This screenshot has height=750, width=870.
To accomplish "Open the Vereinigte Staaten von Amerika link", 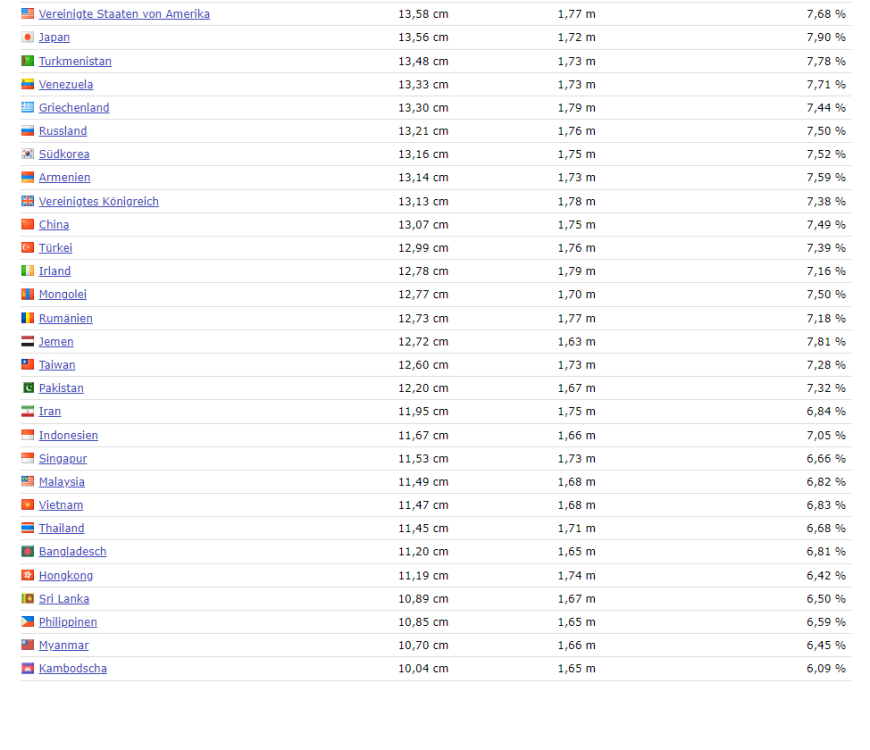I will (124, 14).
